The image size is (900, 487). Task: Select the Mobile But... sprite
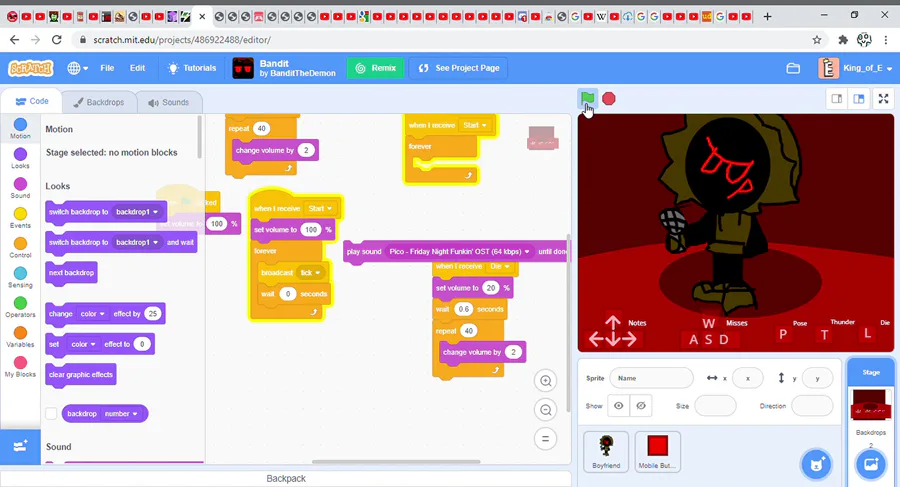coord(658,451)
